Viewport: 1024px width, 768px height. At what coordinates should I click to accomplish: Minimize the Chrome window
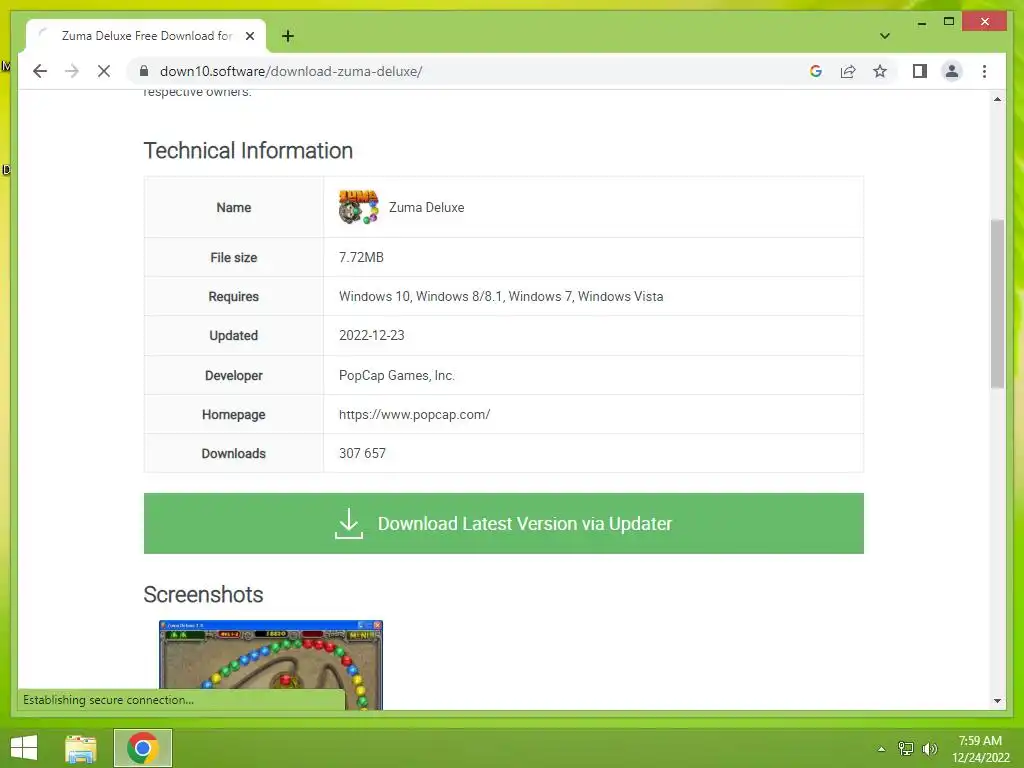(921, 22)
